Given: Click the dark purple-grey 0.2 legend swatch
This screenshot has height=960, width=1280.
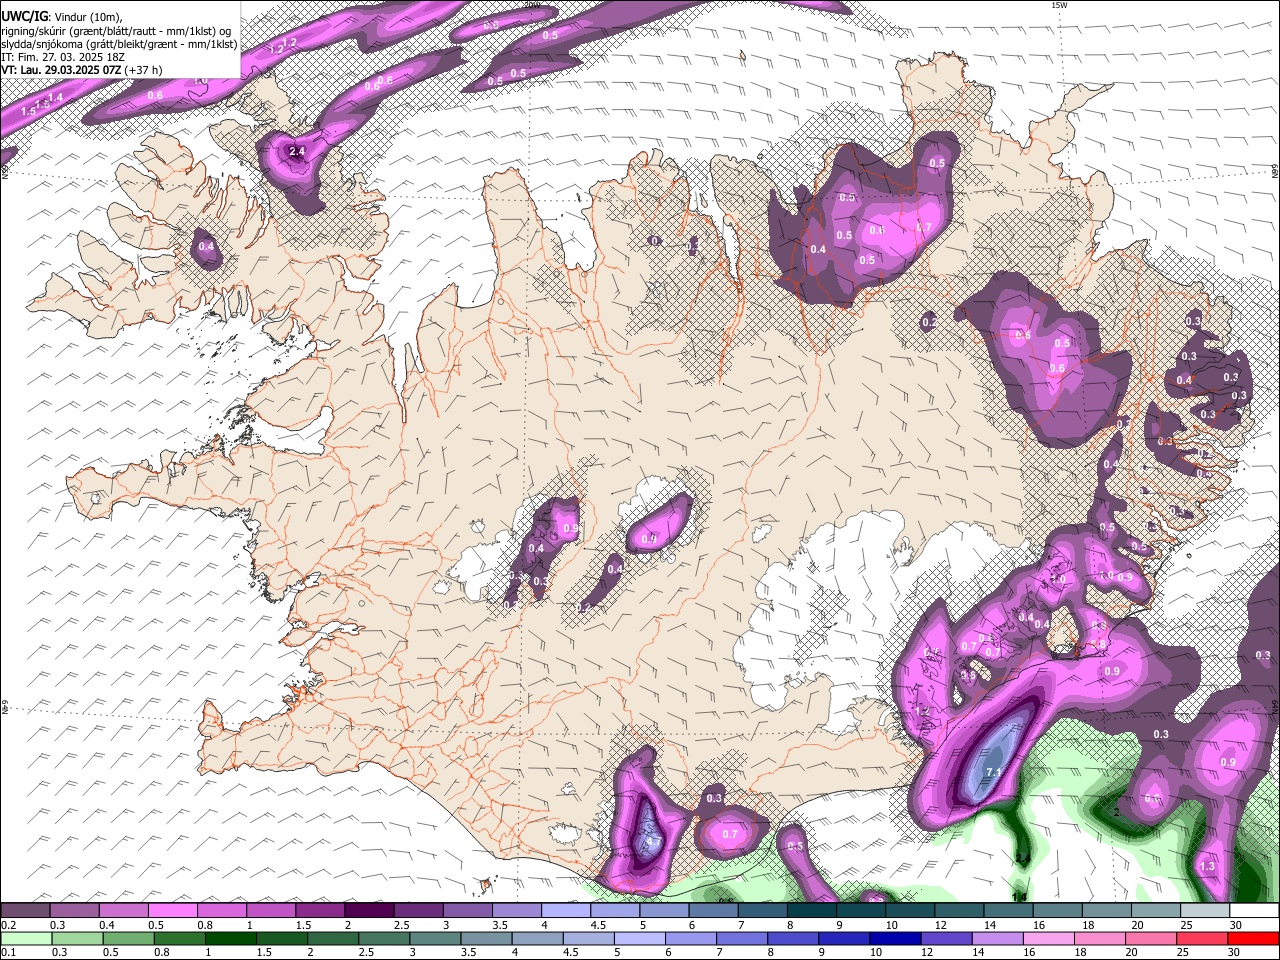Looking at the screenshot, I should 25,911.
